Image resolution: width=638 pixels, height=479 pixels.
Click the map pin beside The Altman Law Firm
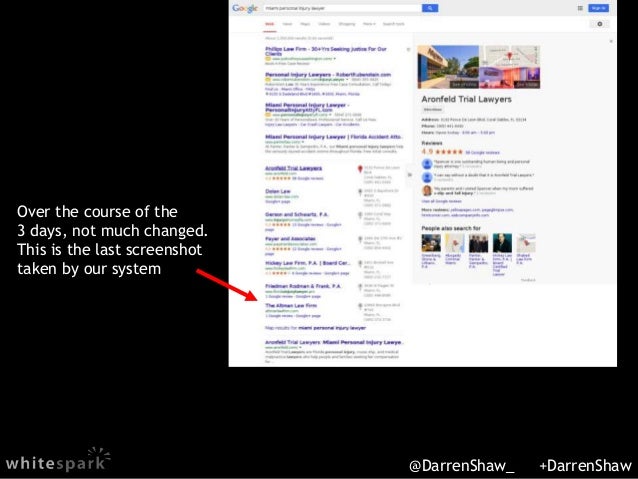pyautogui.click(x=360, y=306)
